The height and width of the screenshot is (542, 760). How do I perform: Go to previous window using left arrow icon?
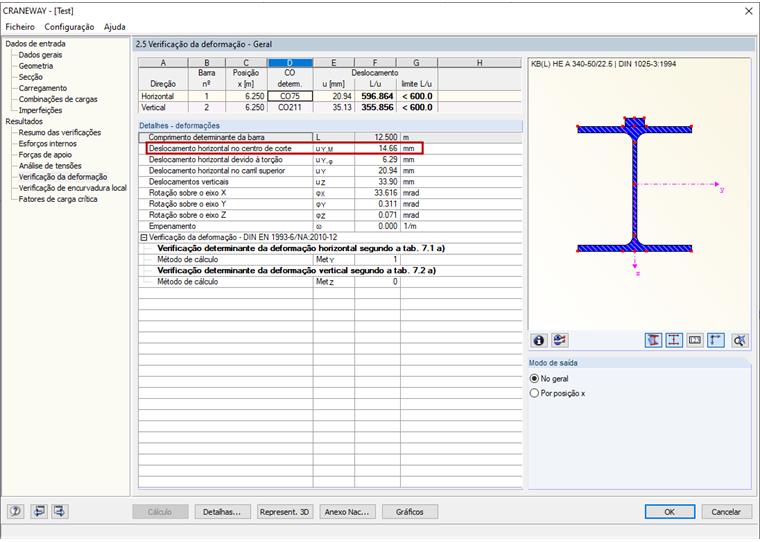(x=39, y=511)
